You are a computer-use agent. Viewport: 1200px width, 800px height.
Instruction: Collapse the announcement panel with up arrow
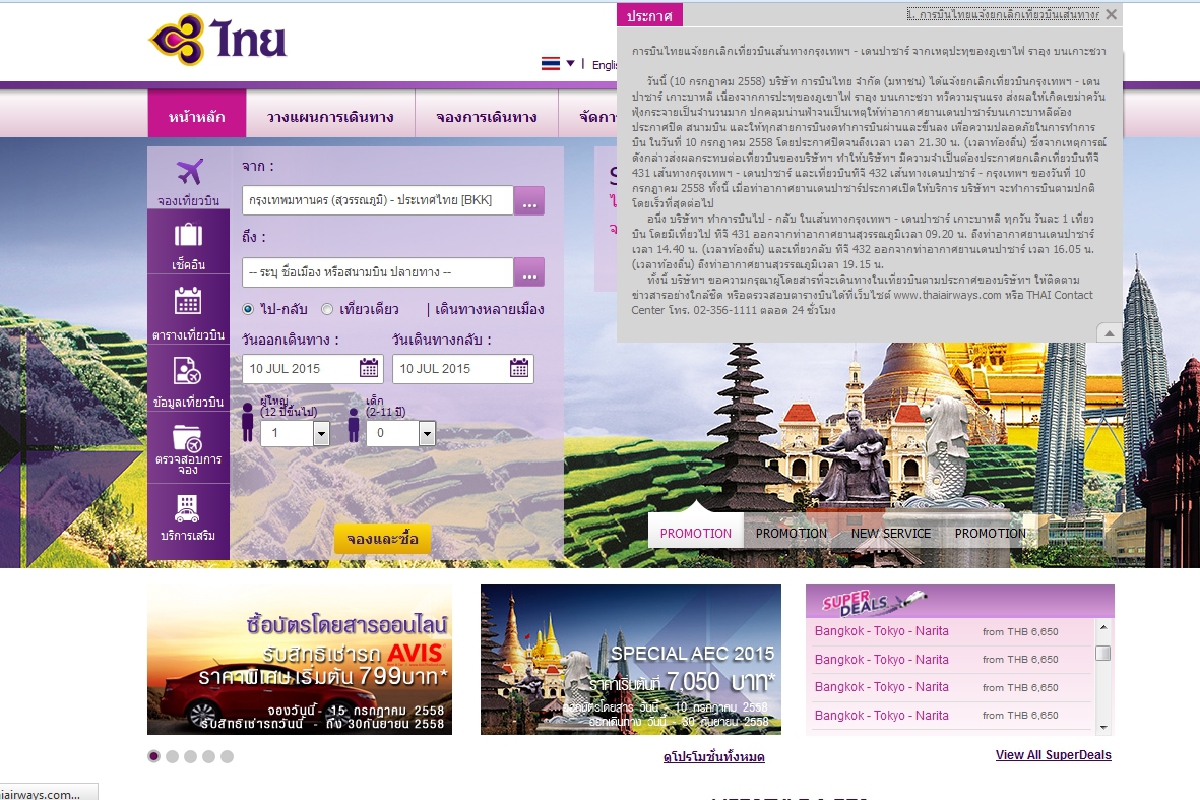1109,332
